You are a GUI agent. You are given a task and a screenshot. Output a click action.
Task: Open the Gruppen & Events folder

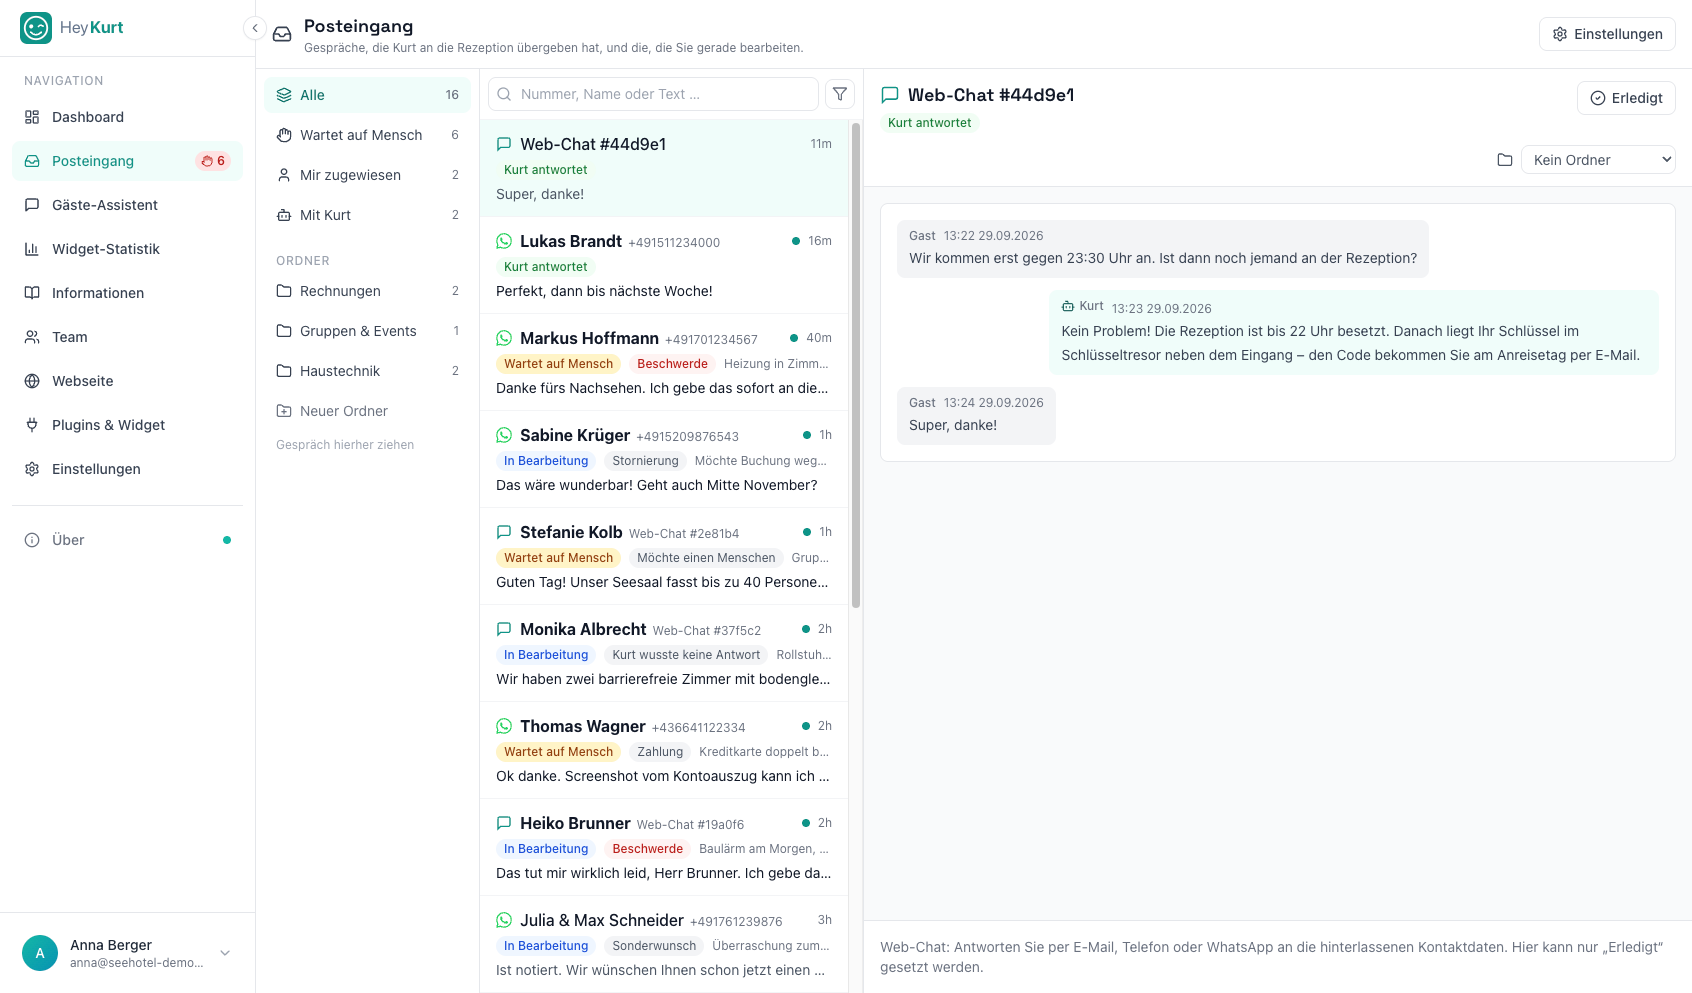[367, 331]
